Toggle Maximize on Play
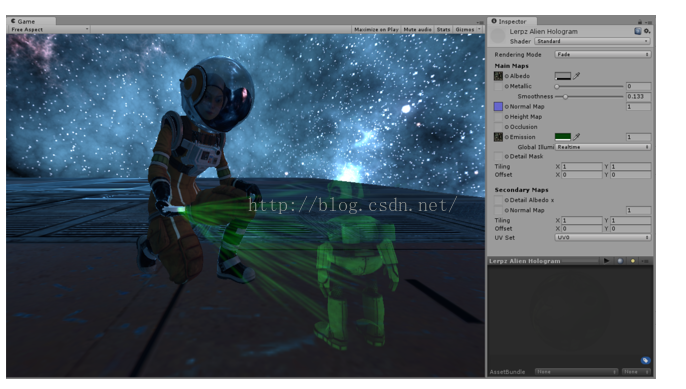686x389 pixels. pos(376,29)
